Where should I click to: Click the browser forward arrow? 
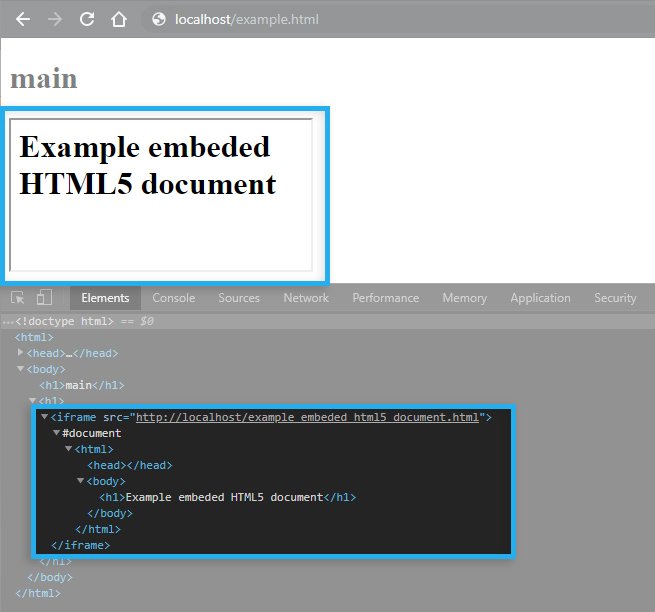55,19
